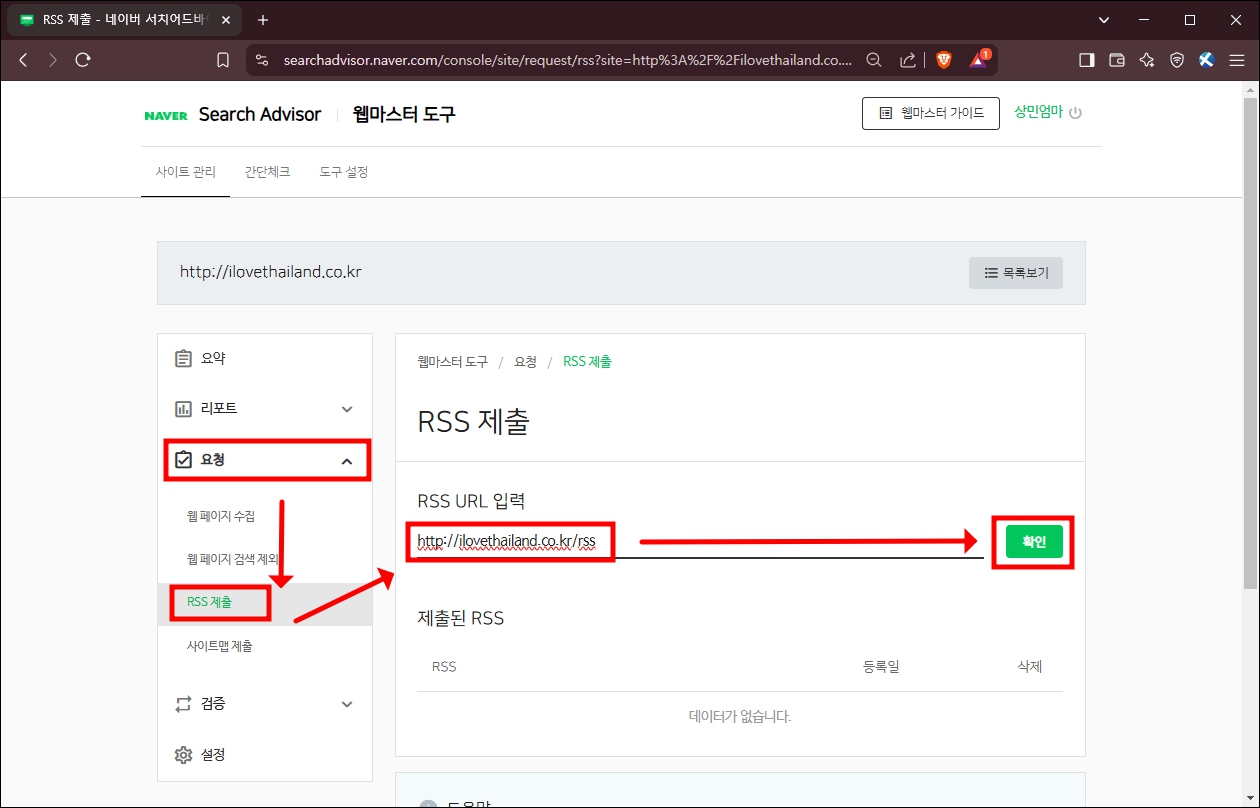Viewport: 1260px width, 808px height.
Task: Switch to the 도구 설정 tab
Action: click(344, 172)
